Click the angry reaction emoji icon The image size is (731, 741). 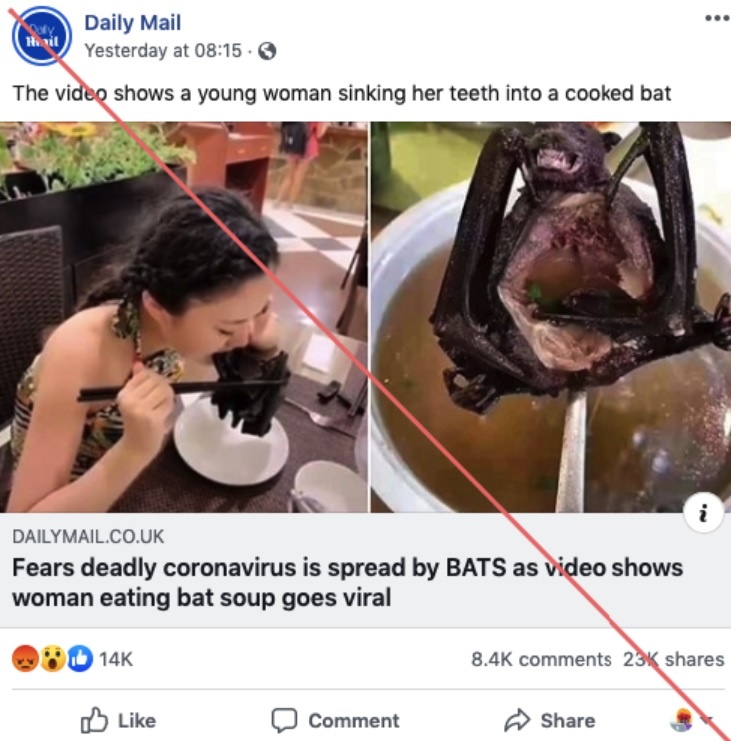[25, 659]
